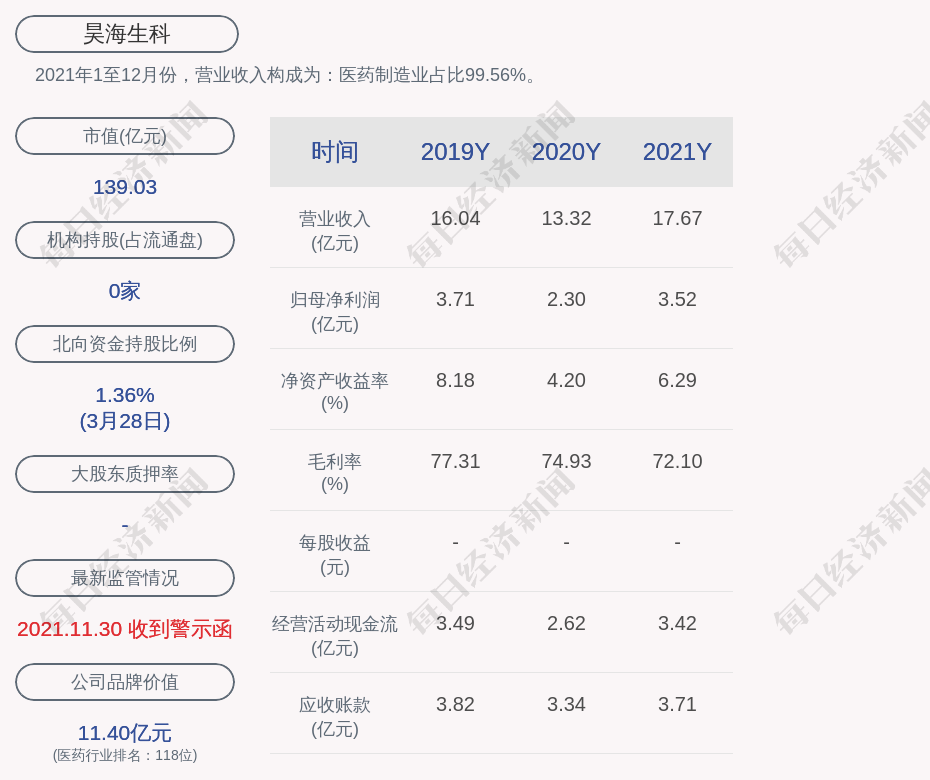Select 2019 net profit 3.71
930x780 pixels.
[x=455, y=300]
